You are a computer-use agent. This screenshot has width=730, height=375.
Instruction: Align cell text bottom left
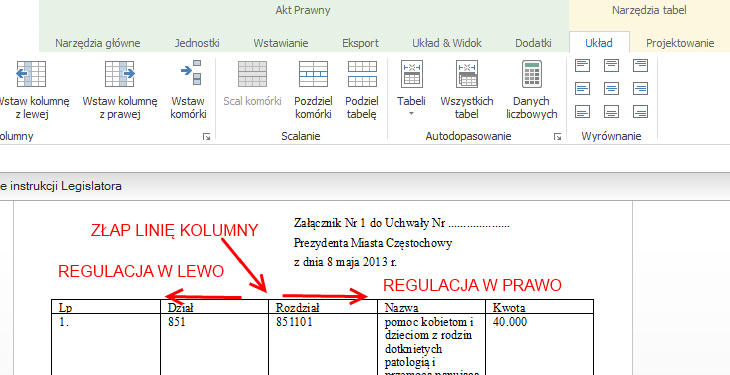click(x=582, y=112)
